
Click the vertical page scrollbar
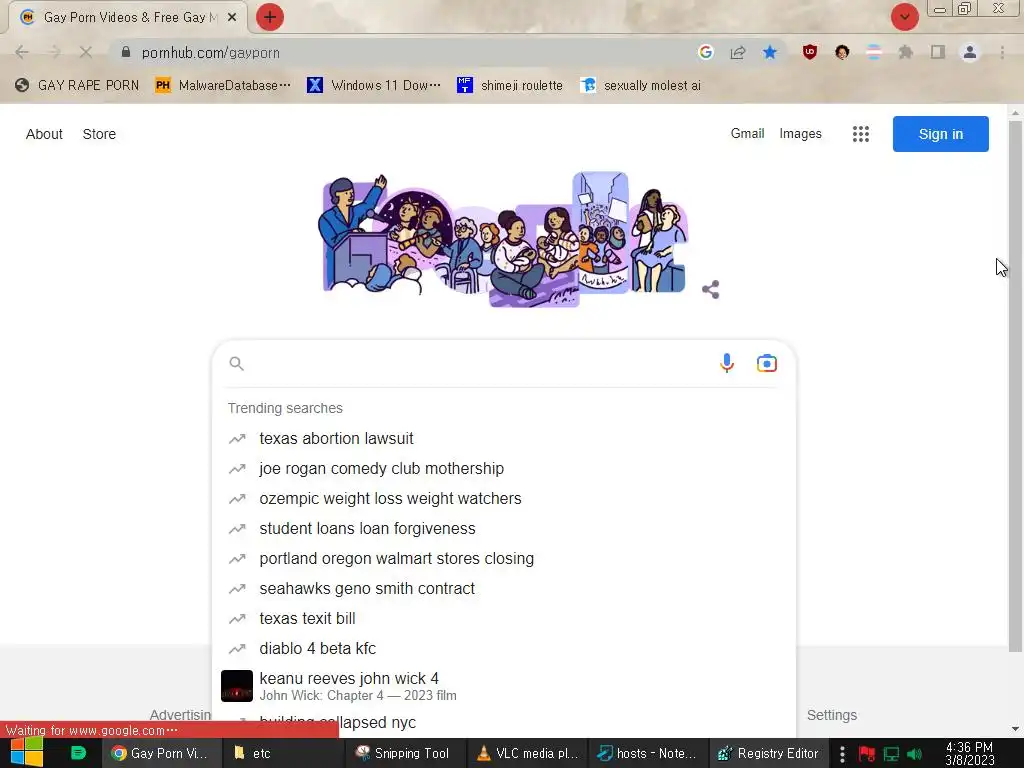[1015, 385]
